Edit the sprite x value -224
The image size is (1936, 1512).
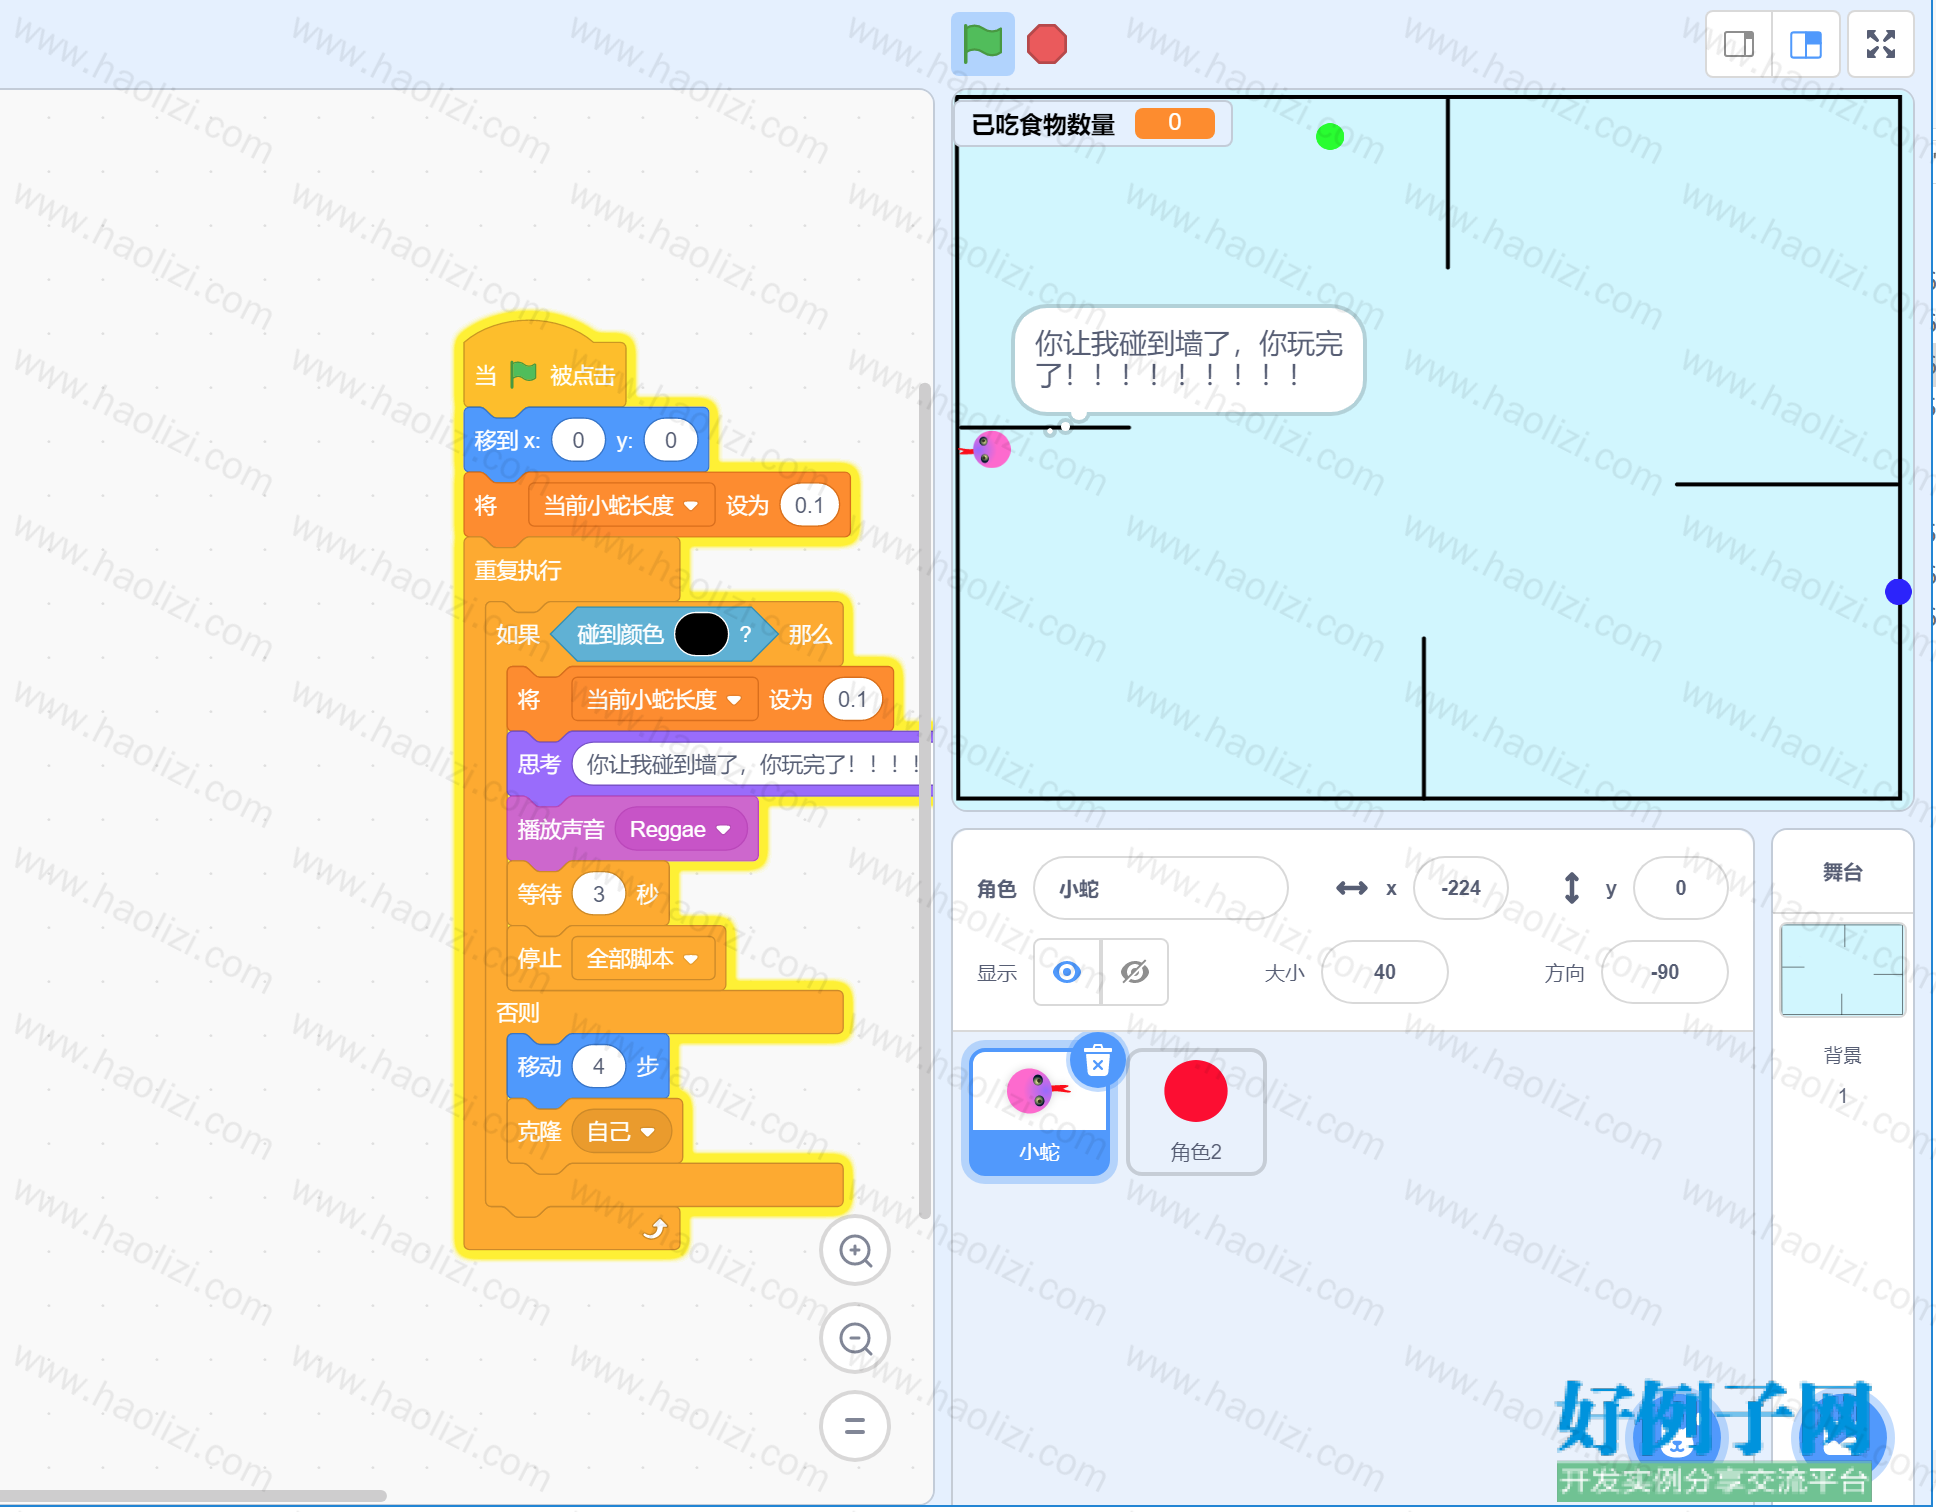click(1460, 888)
